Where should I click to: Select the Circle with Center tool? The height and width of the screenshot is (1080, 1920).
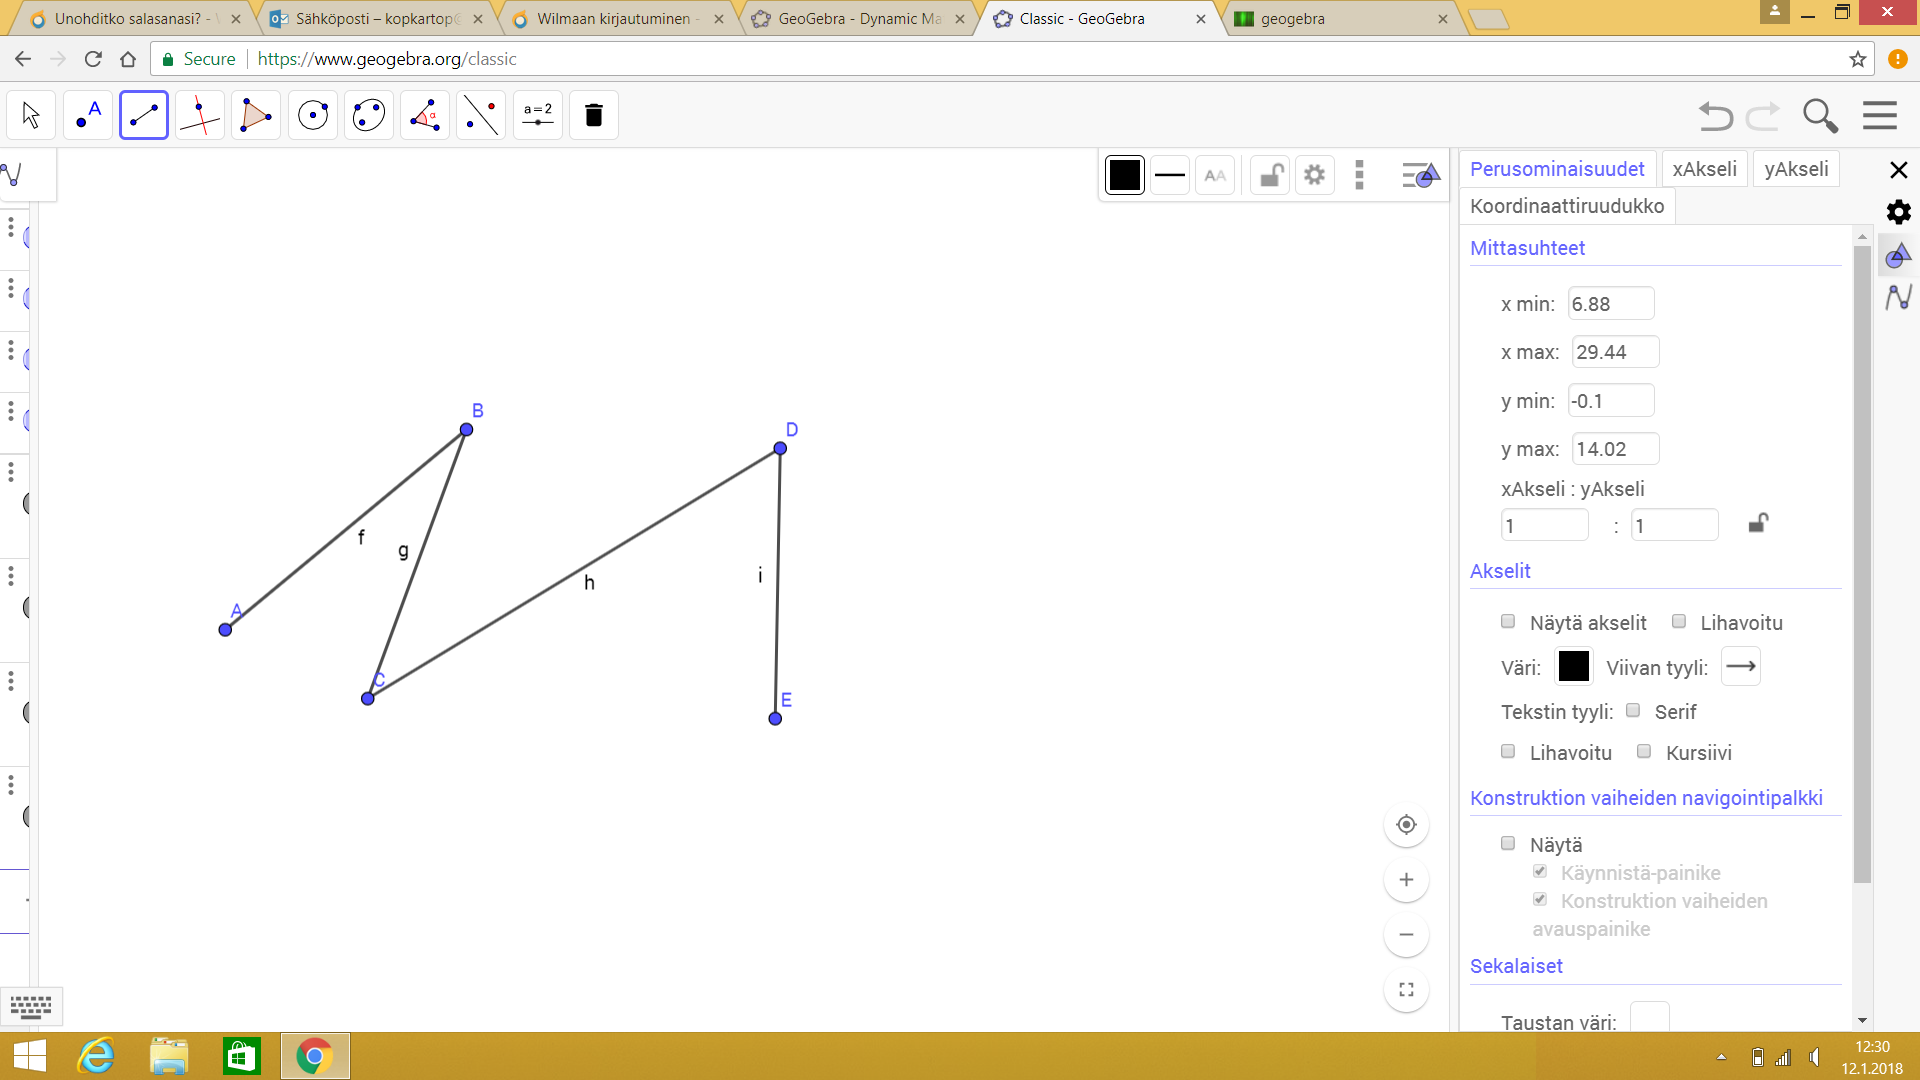(x=313, y=115)
